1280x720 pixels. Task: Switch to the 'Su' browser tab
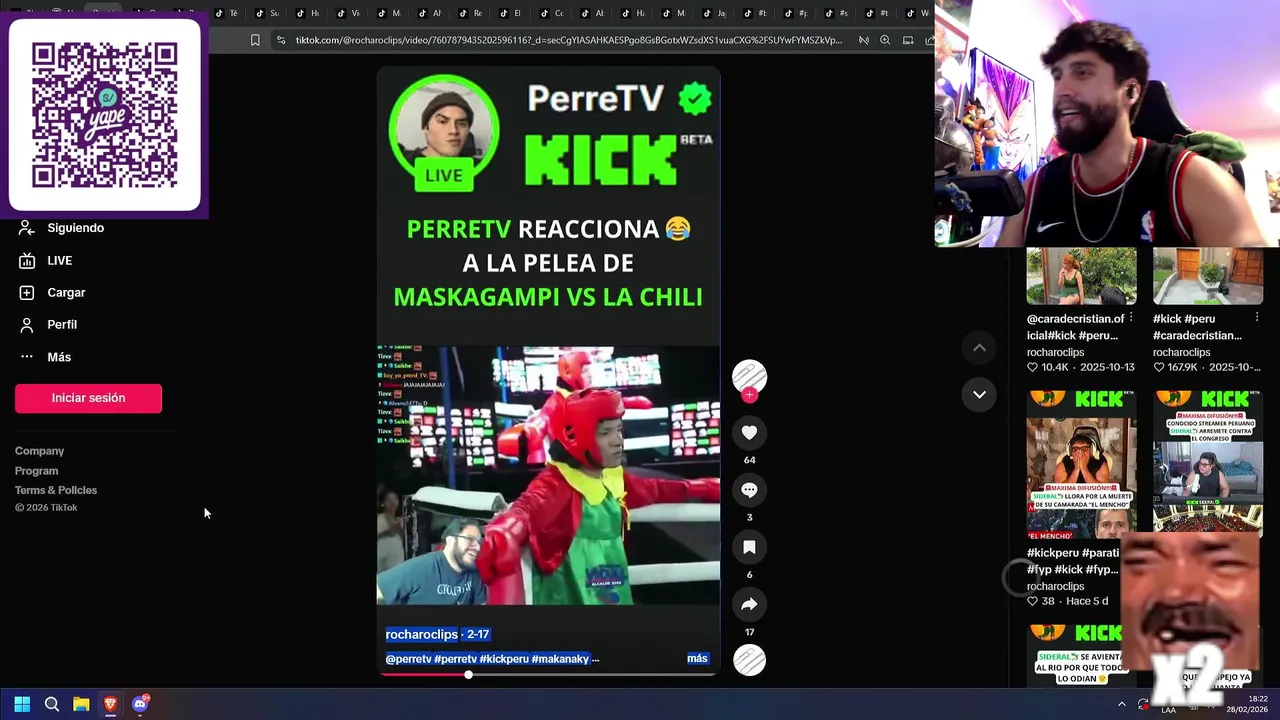267,13
